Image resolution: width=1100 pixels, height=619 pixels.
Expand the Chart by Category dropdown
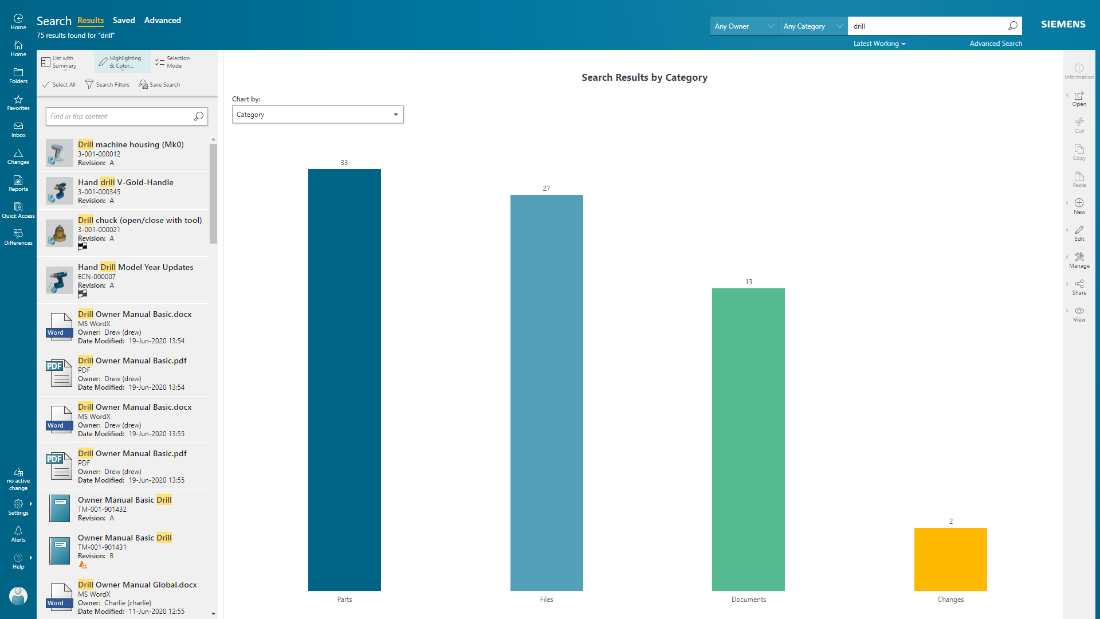(317, 115)
